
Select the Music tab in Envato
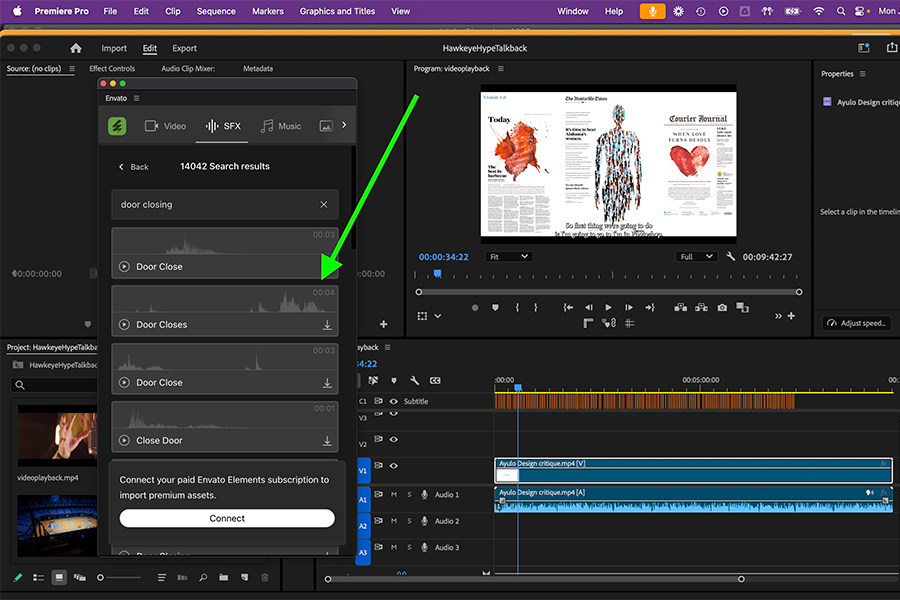tap(281, 126)
